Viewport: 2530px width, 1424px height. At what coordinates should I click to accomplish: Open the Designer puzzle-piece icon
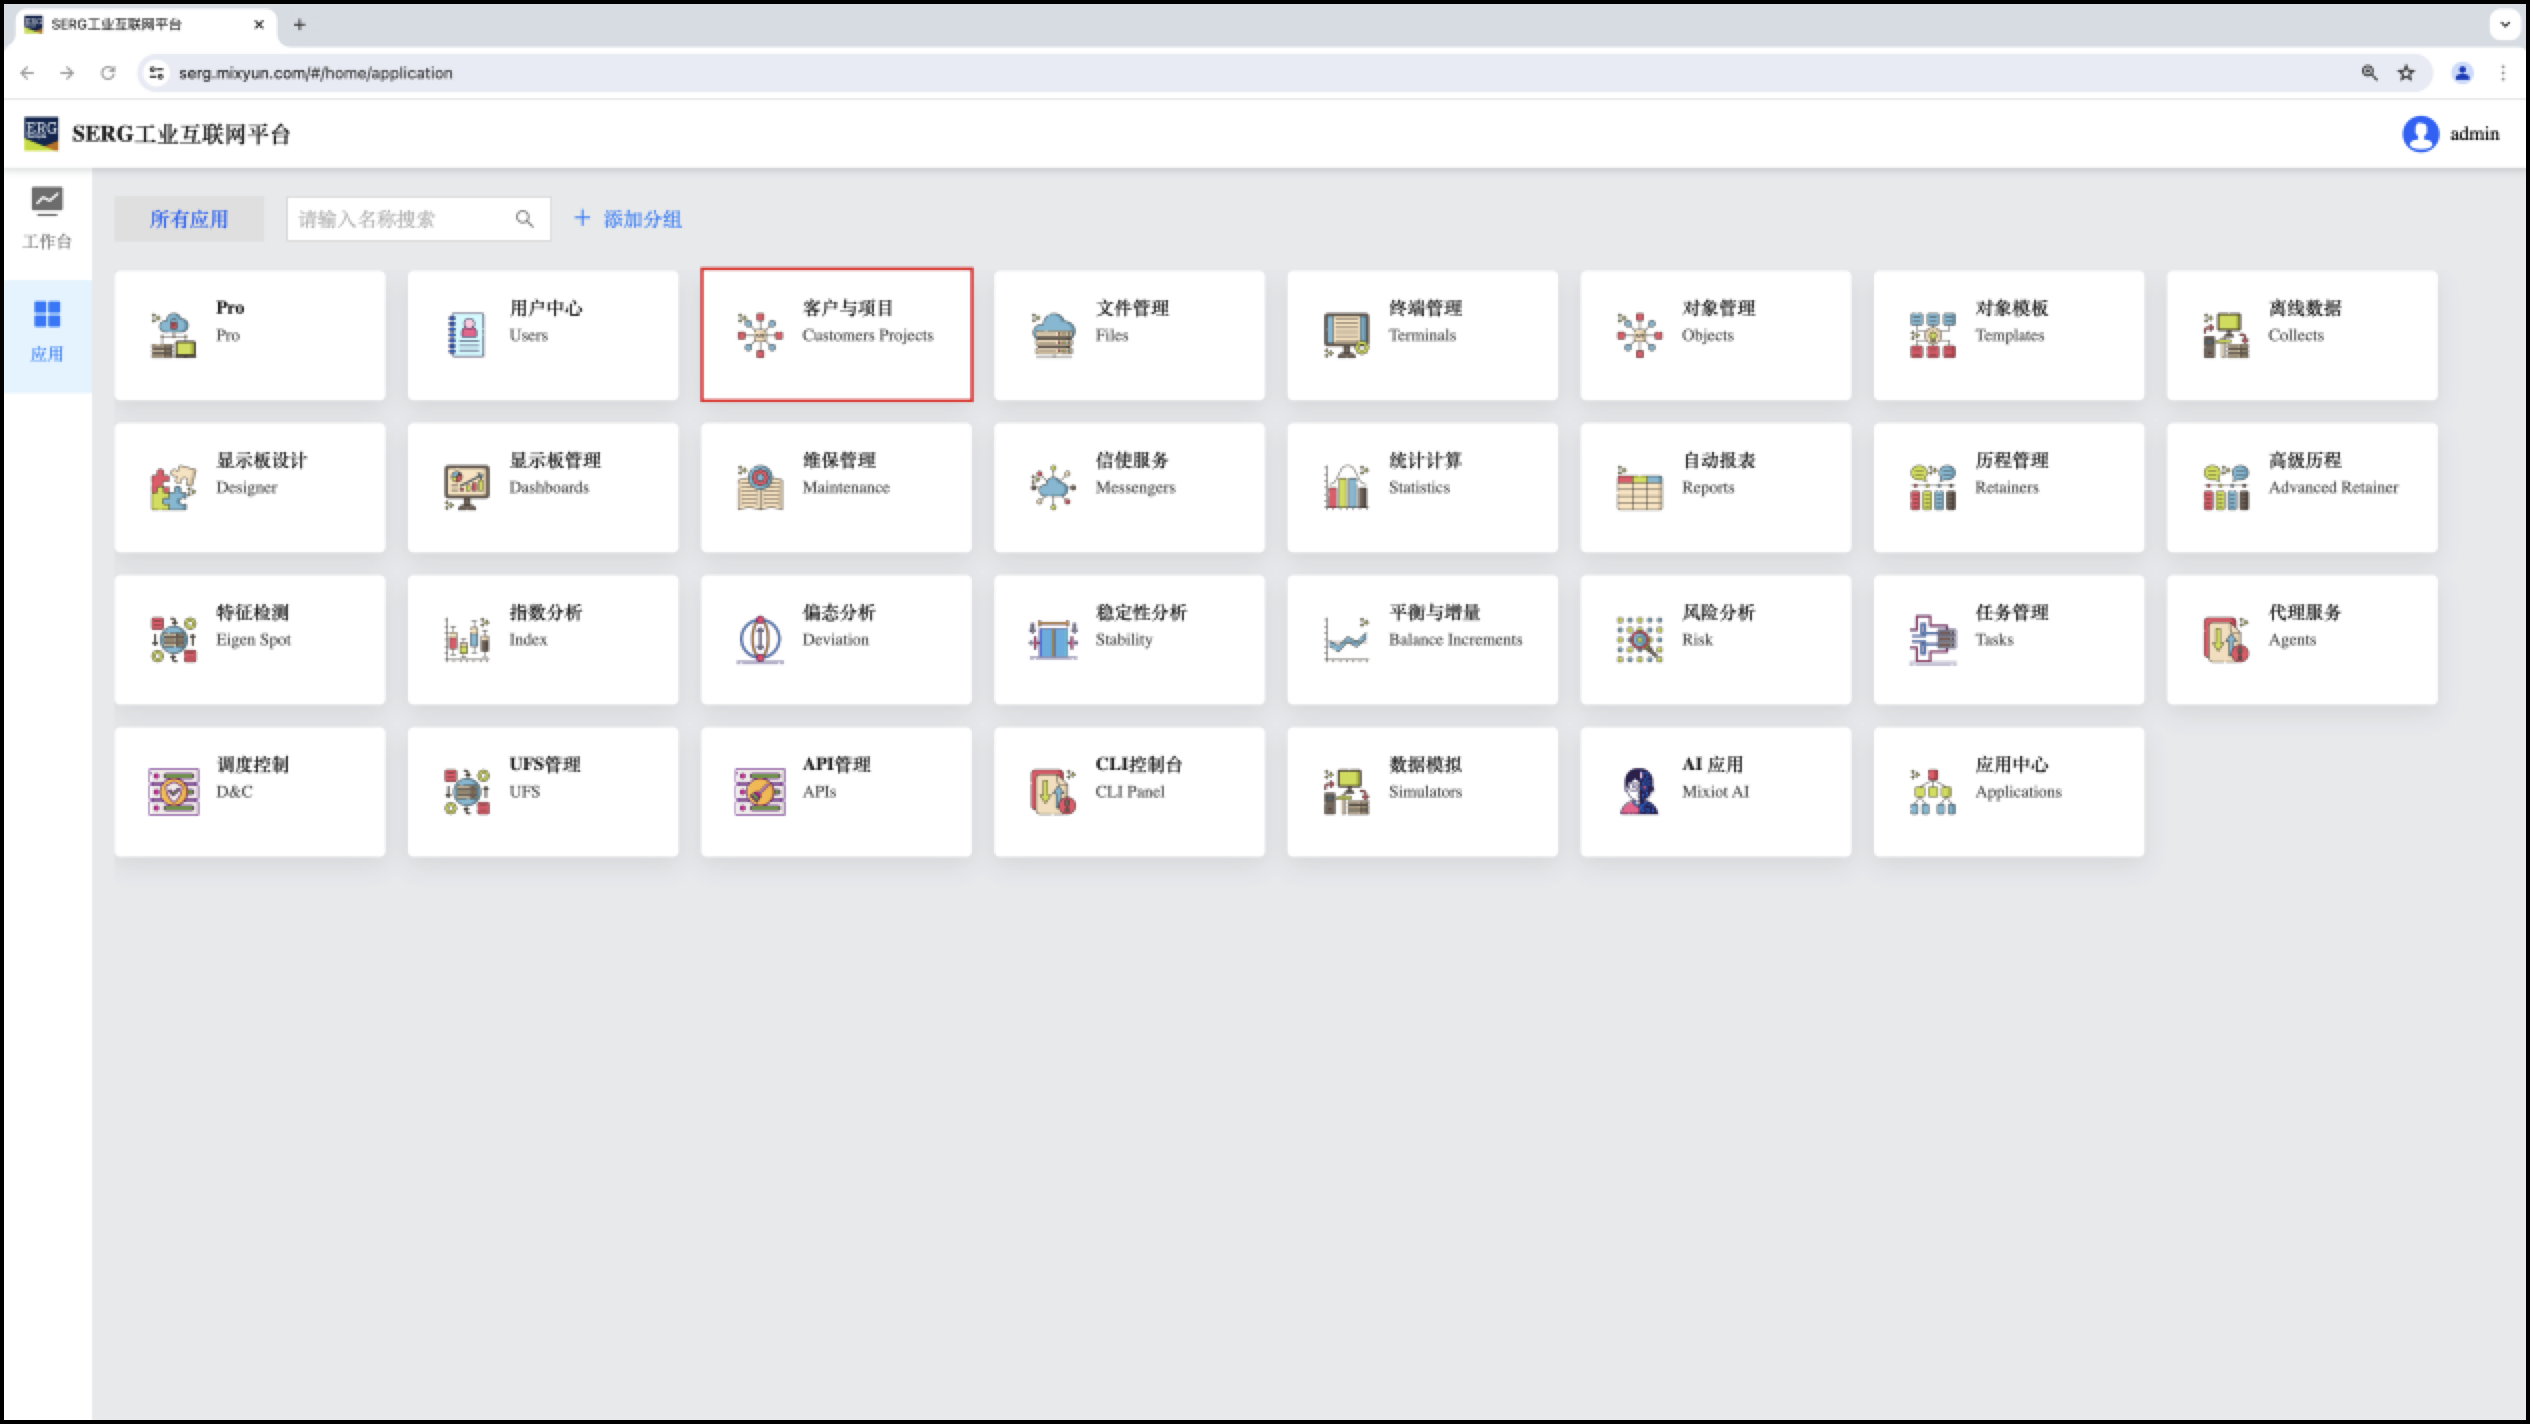pyautogui.click(x=173, y=487)
